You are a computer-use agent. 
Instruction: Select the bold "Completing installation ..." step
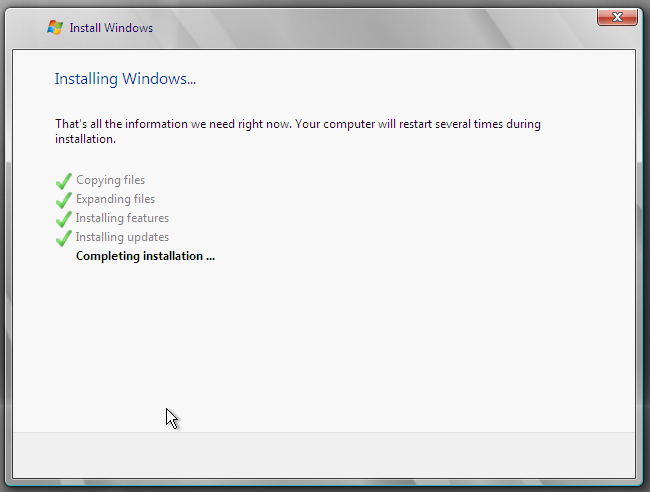tap(145, 256)
